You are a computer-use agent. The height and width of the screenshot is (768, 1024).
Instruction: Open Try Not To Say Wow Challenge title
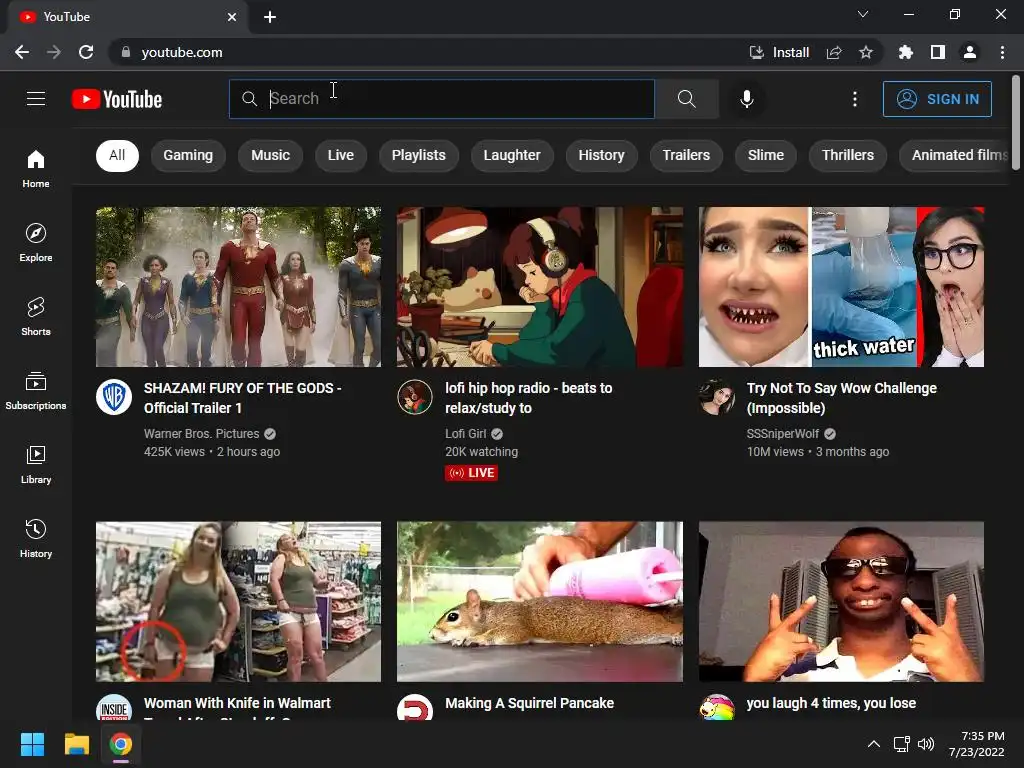click(x=842, y=398)
